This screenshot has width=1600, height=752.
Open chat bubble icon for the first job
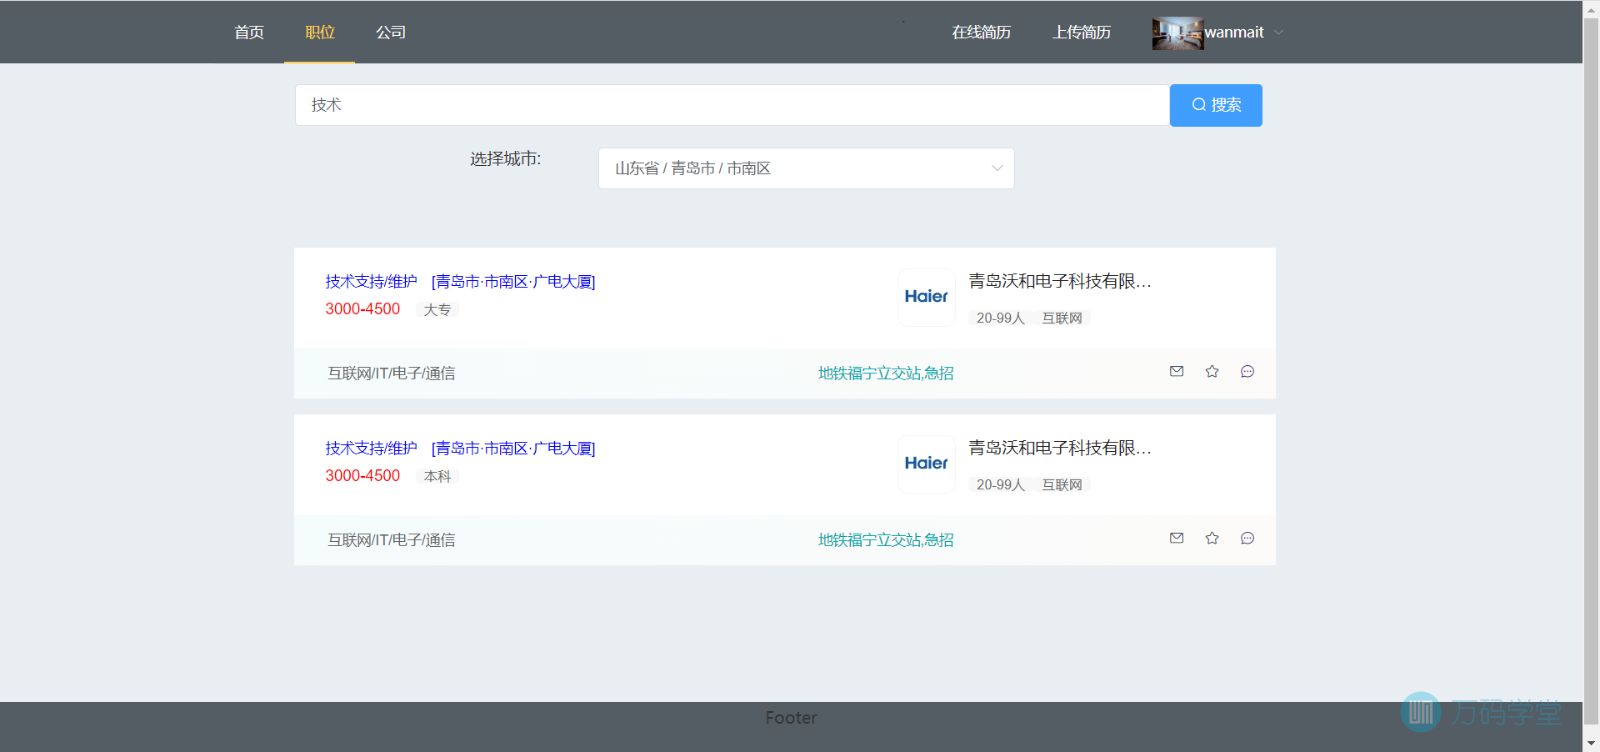coord(1247,371)
